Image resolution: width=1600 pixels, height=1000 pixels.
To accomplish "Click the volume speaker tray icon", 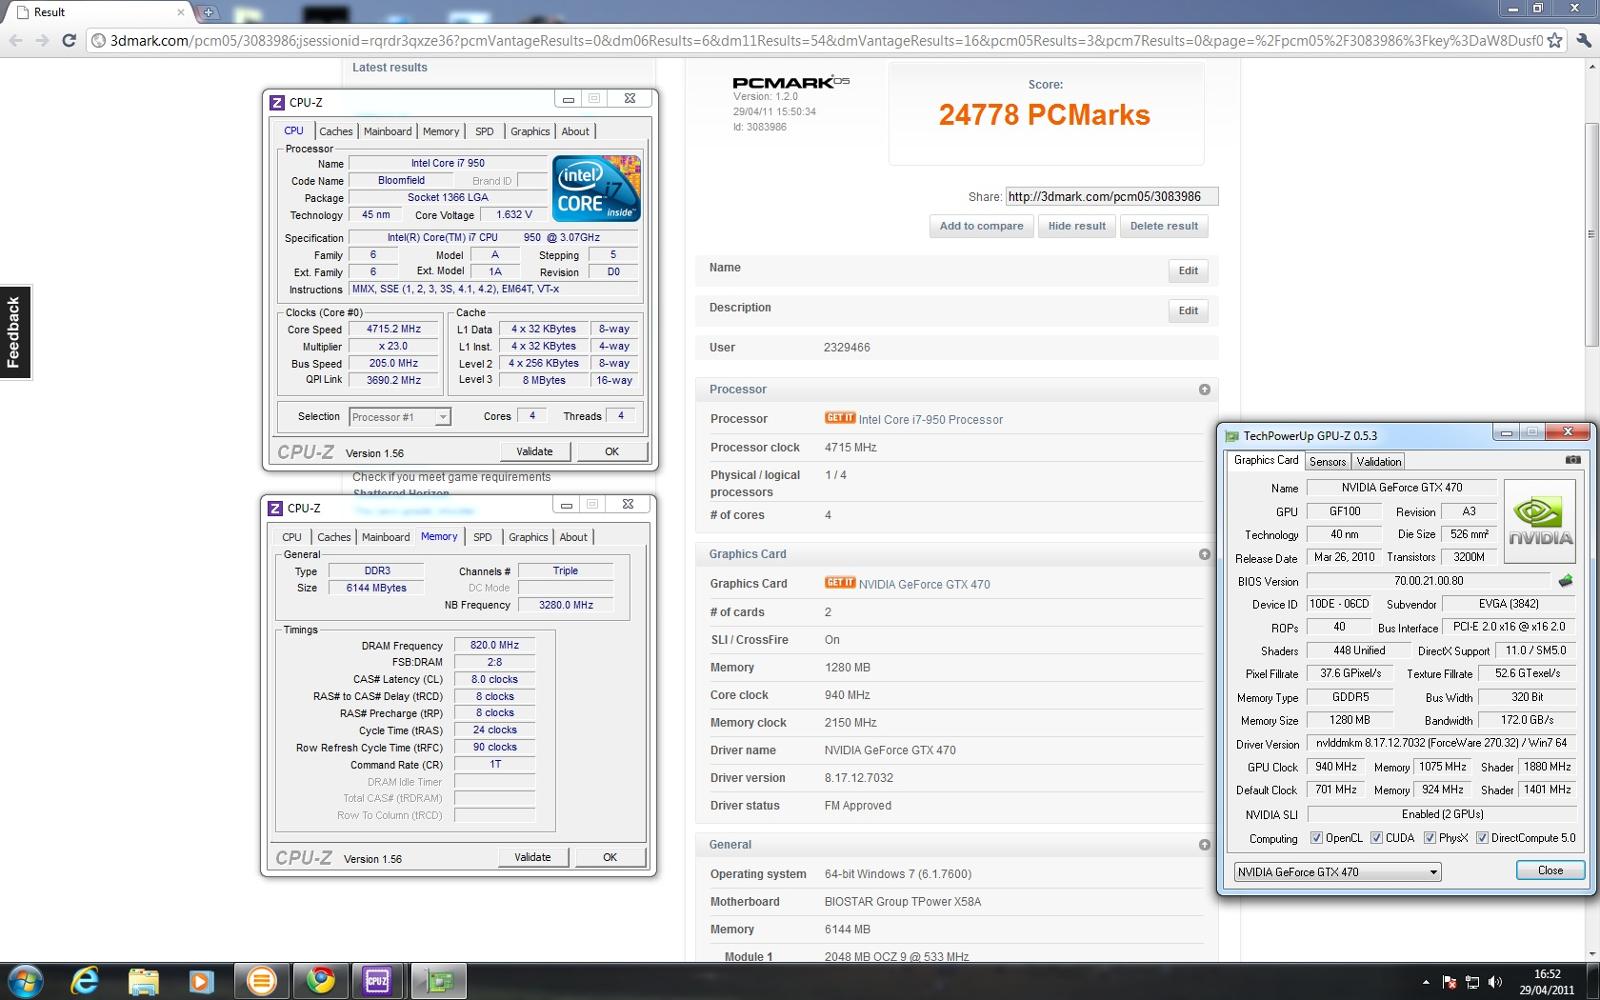I will tap(1495, 982).
